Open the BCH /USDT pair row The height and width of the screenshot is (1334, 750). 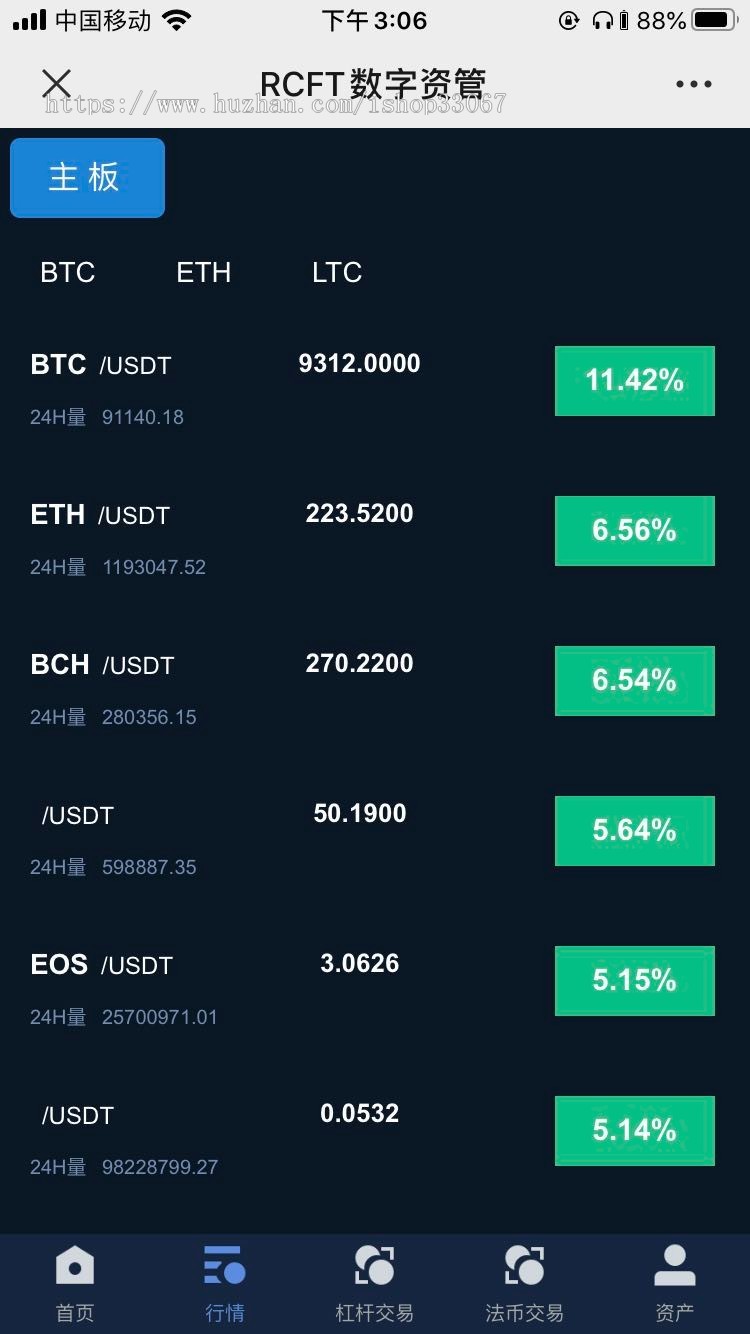click(102, 666)
